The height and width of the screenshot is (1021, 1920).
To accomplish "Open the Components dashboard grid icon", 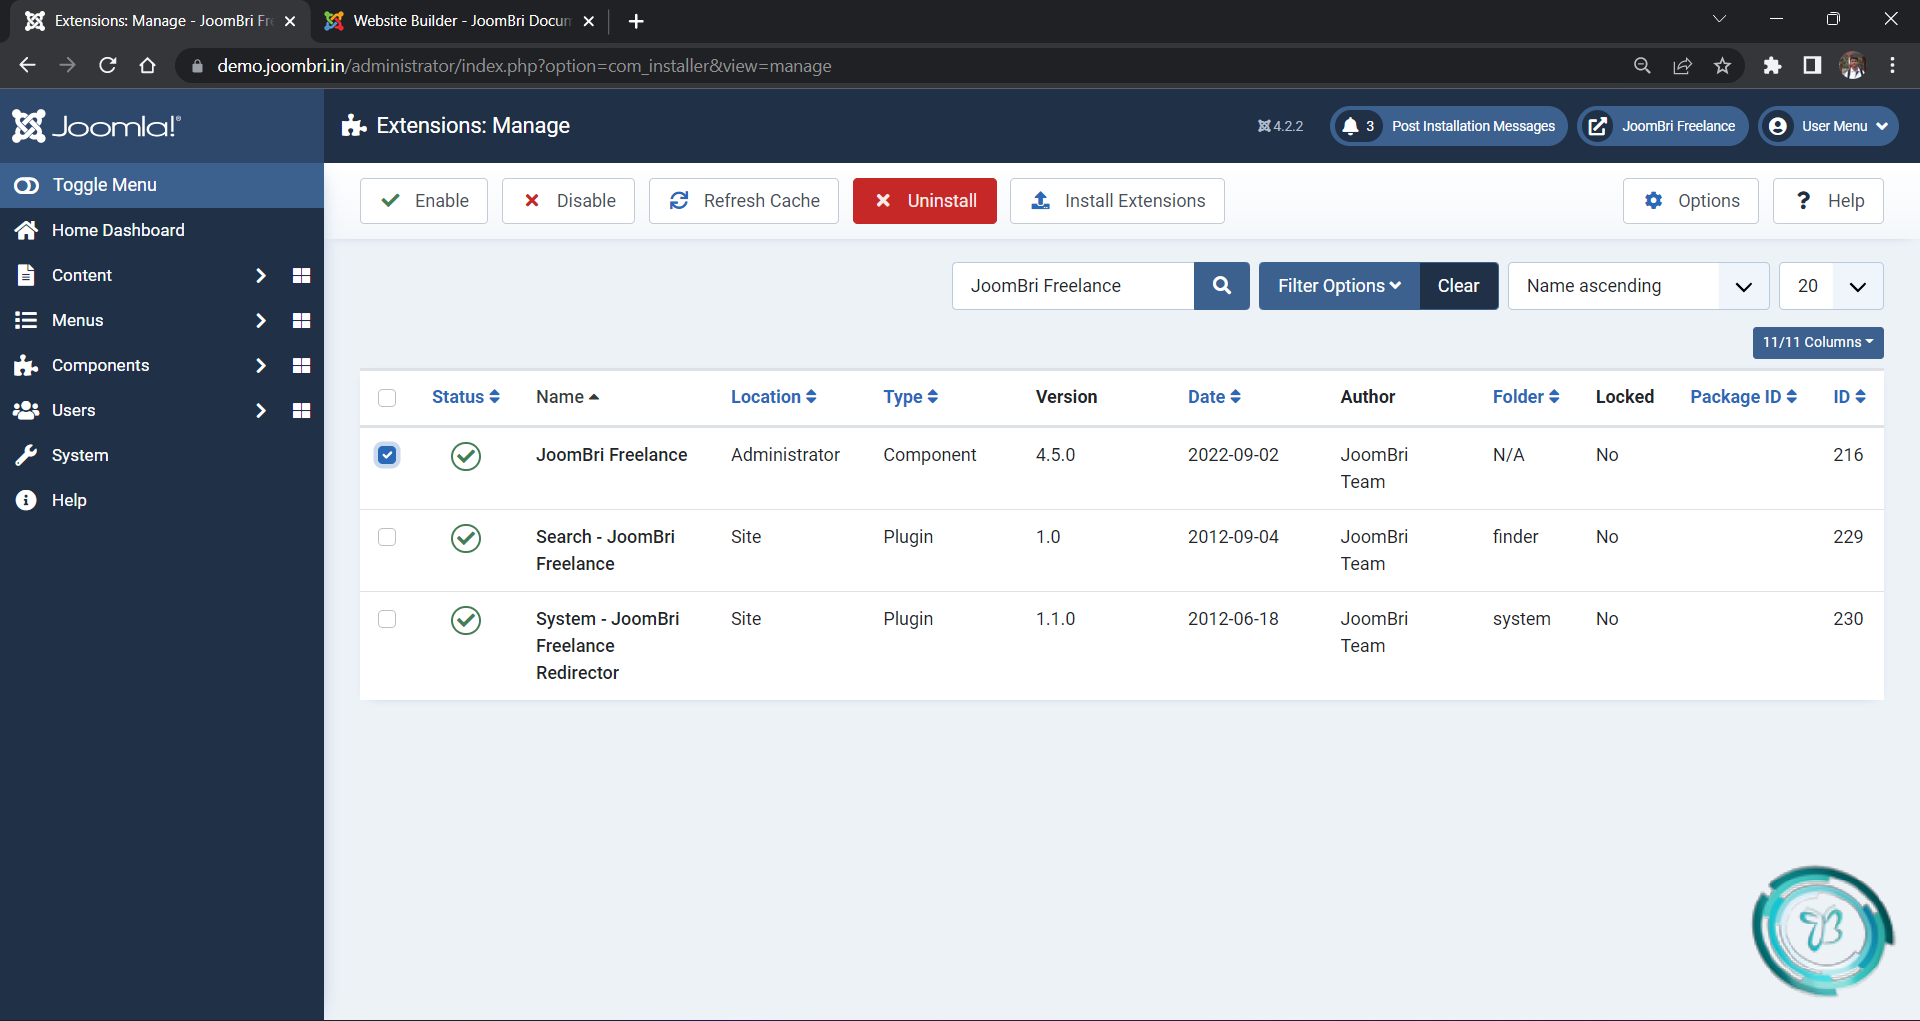I will (x=301, y=365).
